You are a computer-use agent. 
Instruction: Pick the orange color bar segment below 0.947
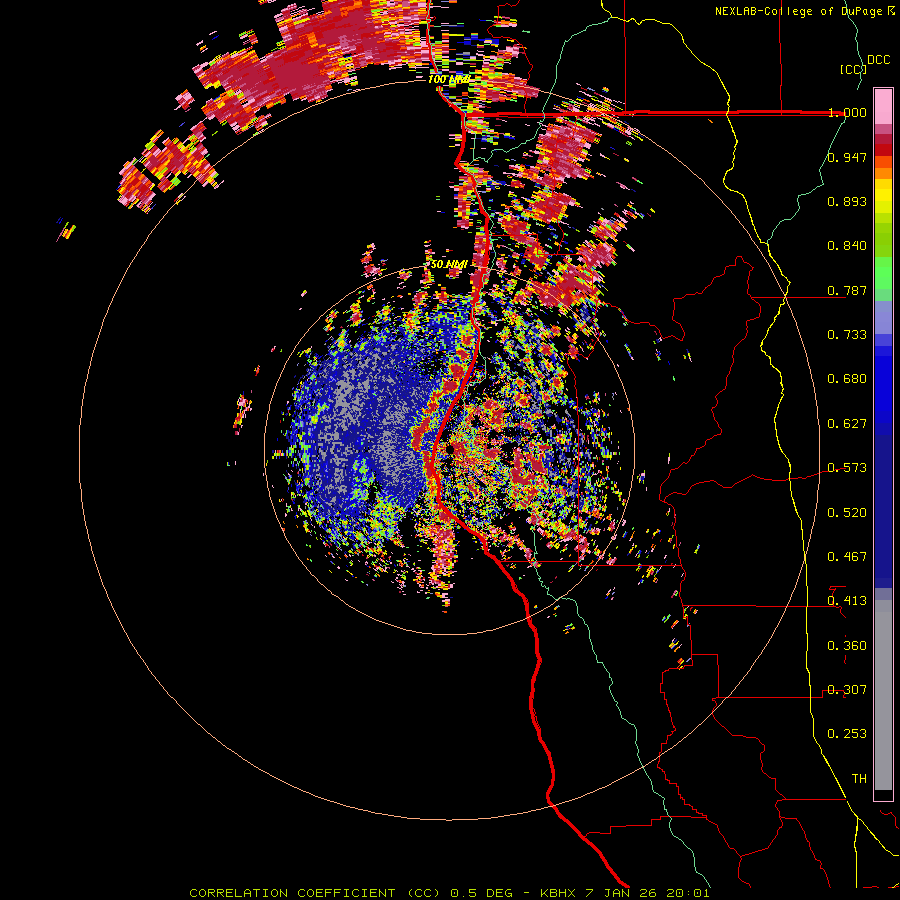click(x=883, y=173)
